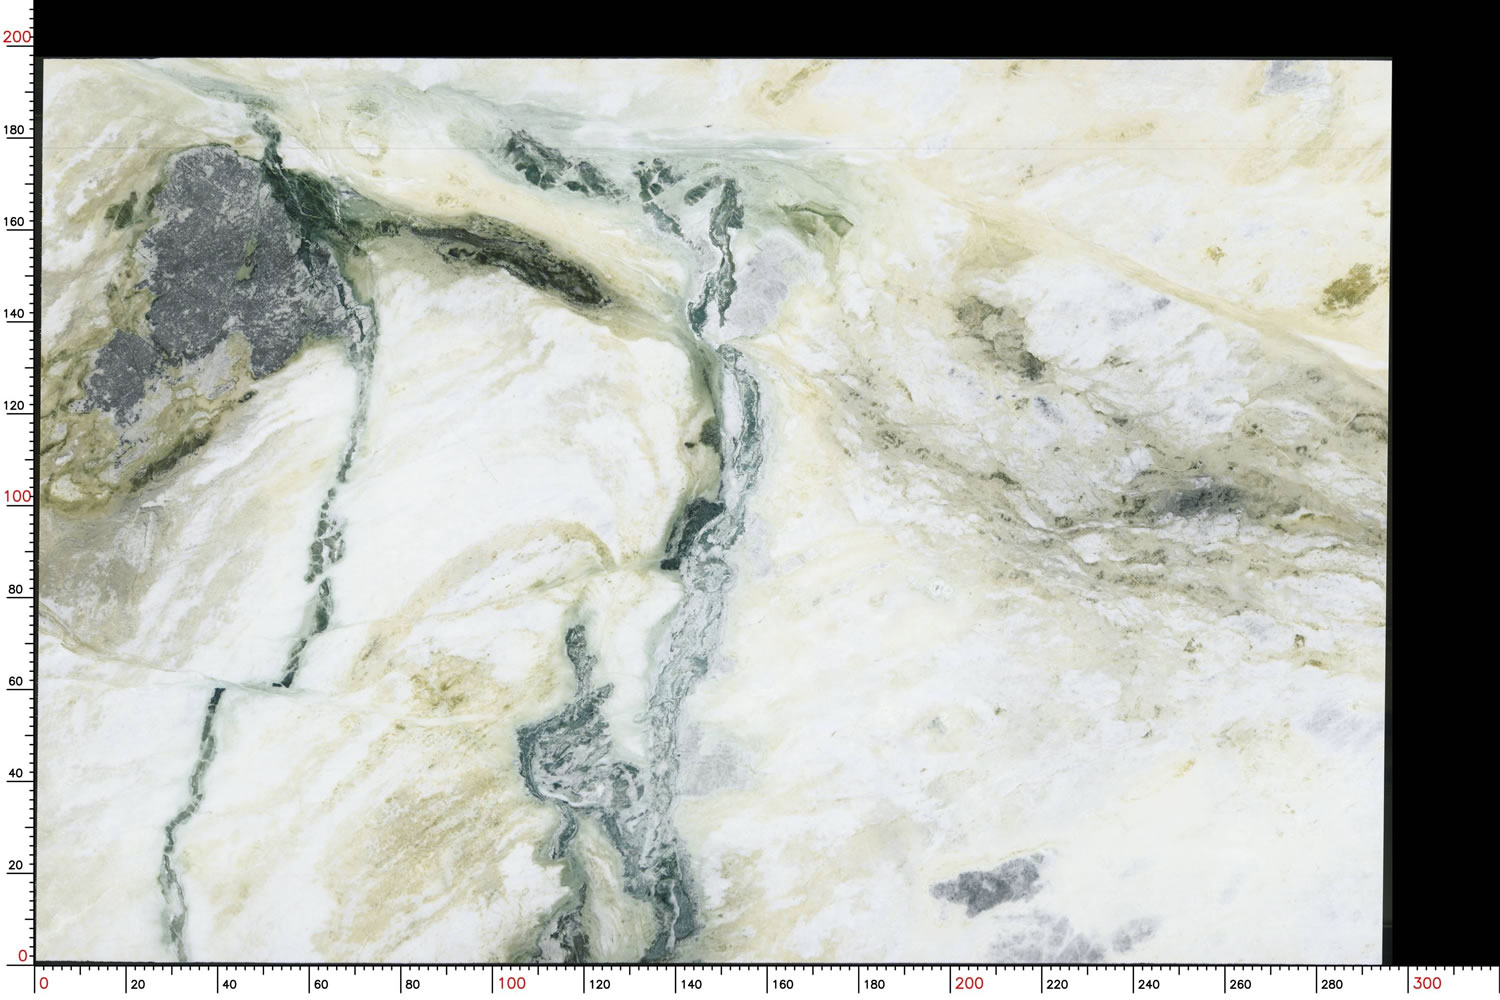Click the red 100 label on vertical ruler

coord(17,496)
